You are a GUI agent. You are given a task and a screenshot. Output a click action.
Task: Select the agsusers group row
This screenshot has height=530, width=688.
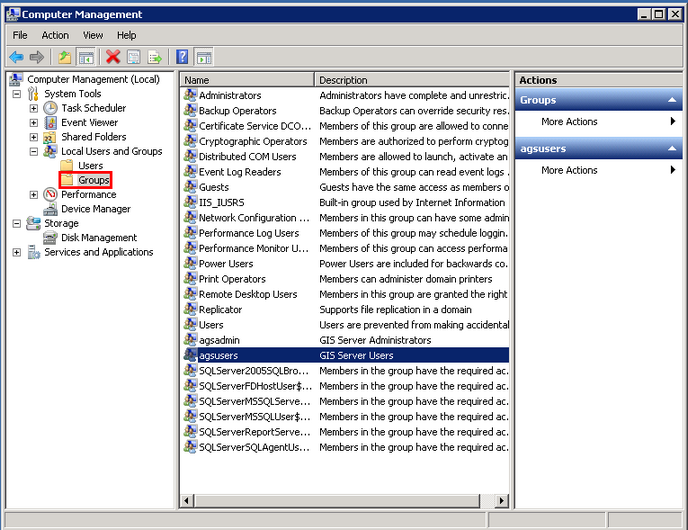tap(345, 355)
